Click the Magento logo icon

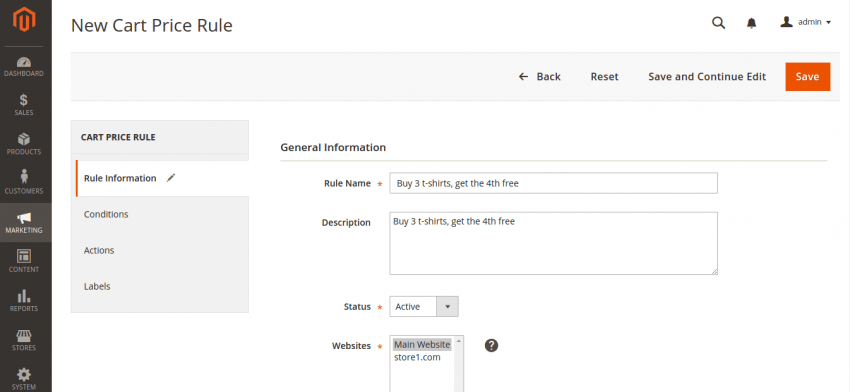tap(24, 20)
